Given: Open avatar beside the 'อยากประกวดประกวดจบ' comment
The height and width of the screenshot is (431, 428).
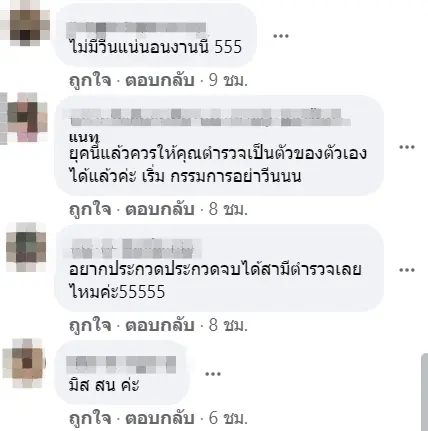Looking at the screenshot, I should [26, 247].
